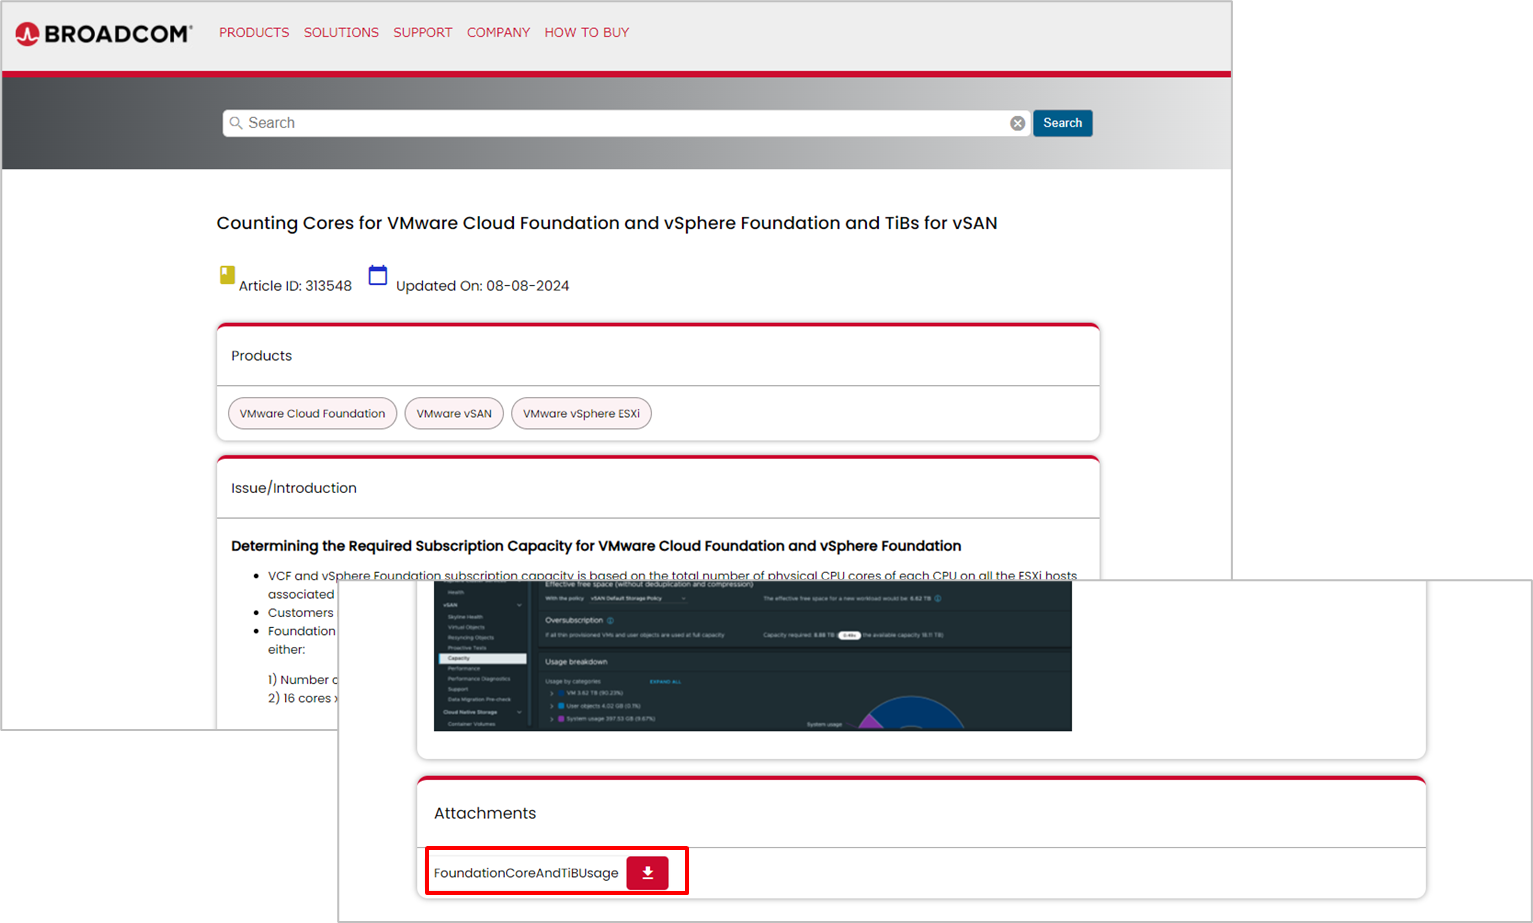Open the HOW TO BUY menu
1533x923 pixels.
587,33
